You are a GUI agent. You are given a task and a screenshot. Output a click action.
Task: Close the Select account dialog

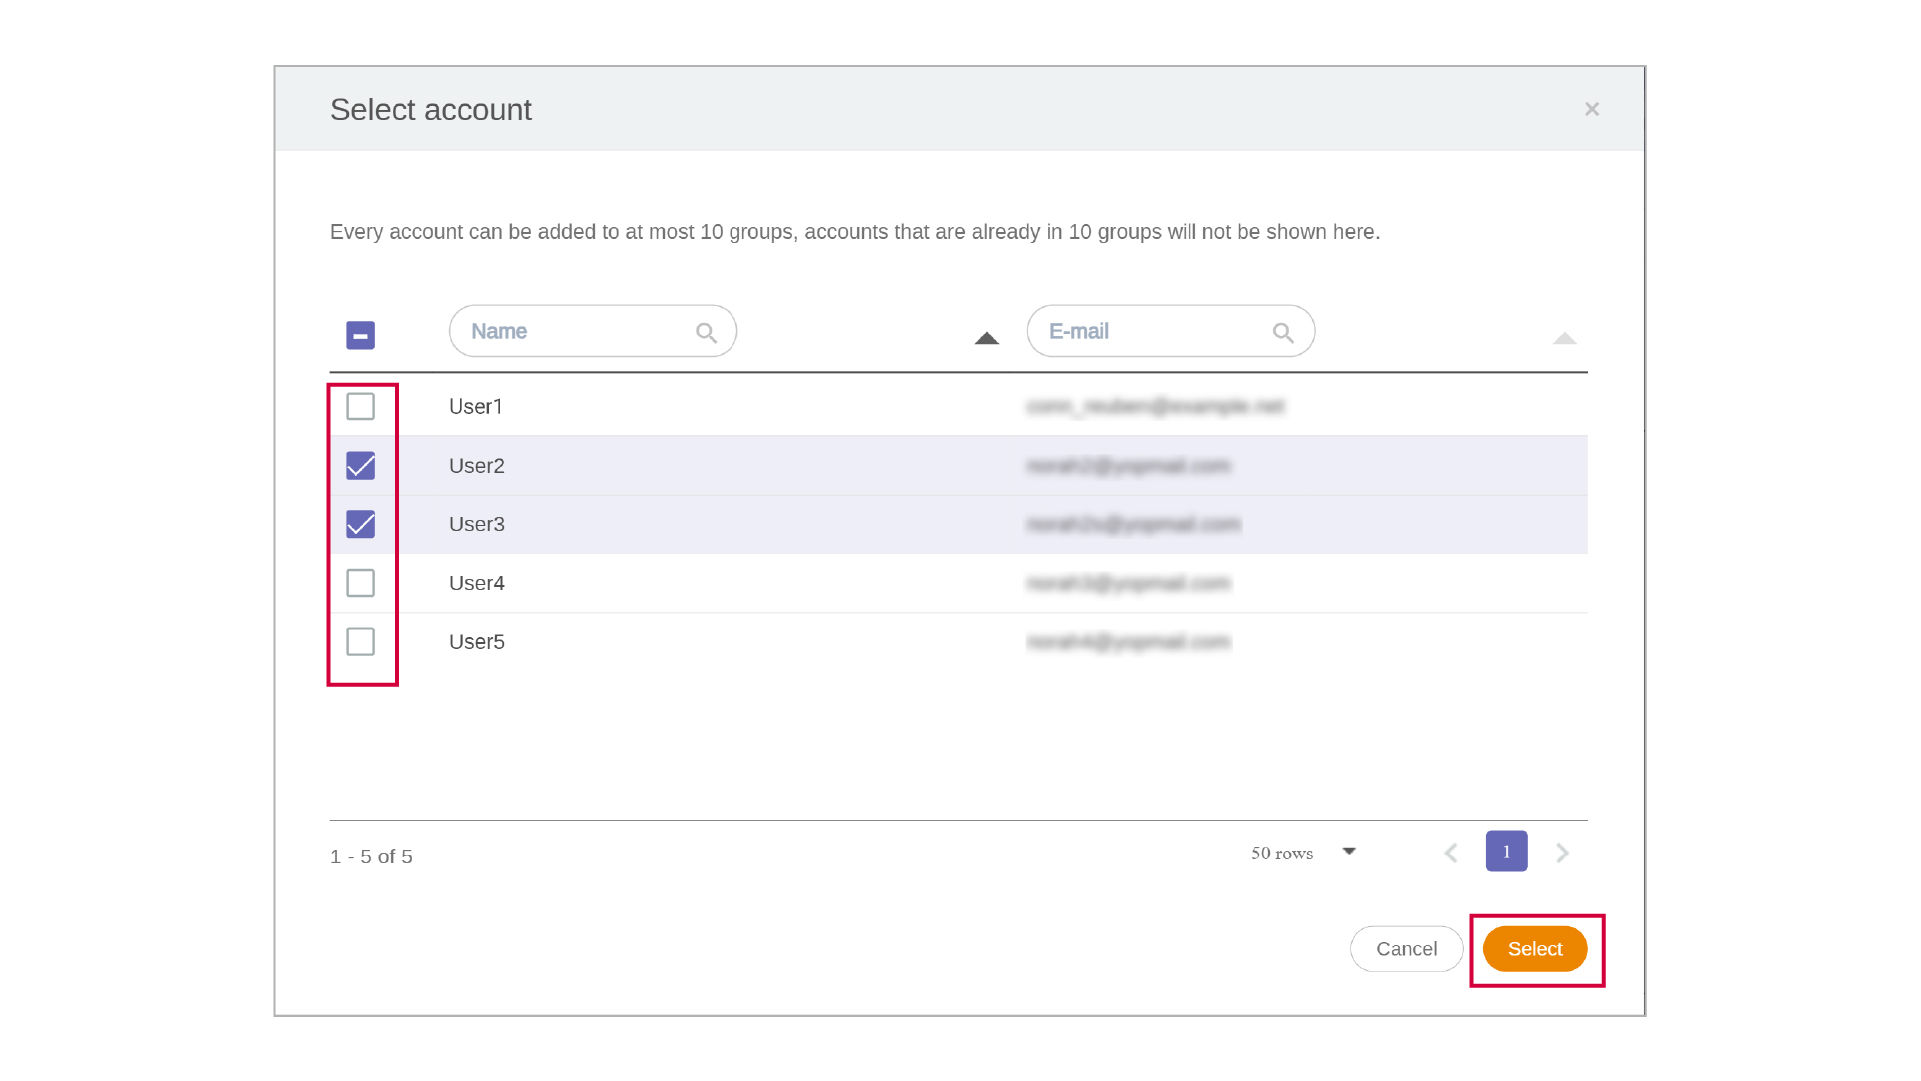pos(1592,109)
